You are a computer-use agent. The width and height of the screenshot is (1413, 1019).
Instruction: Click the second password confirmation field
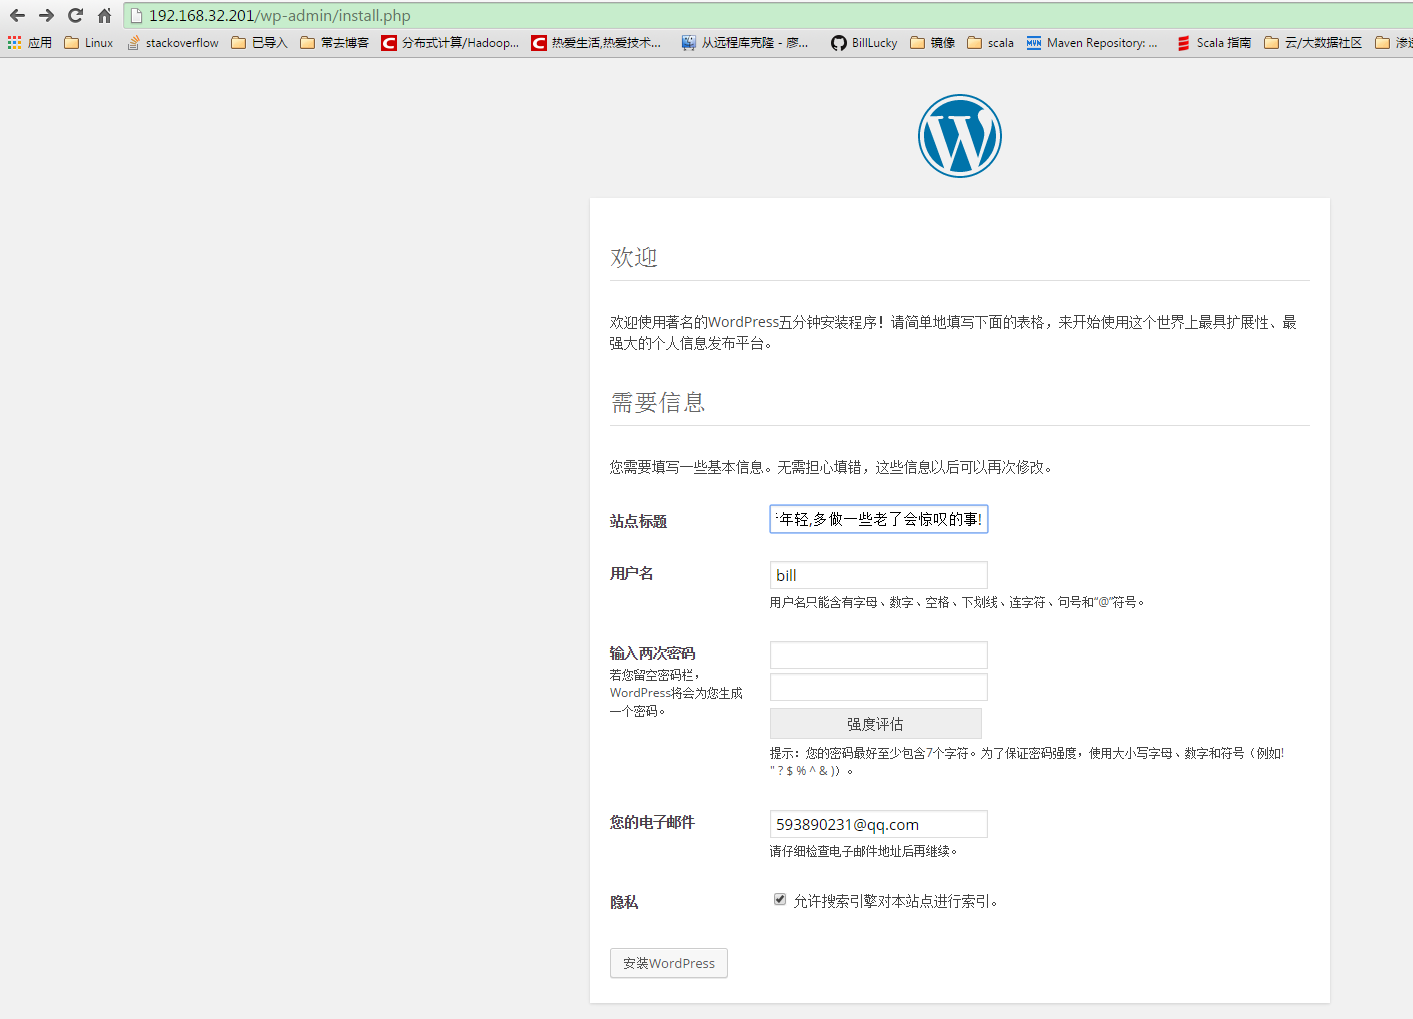(x=879, y=687)
